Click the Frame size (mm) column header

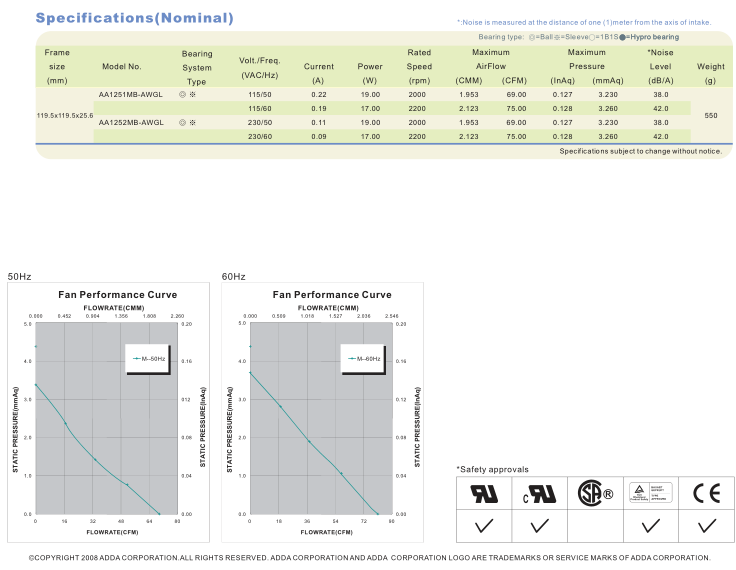pyautogui.click(x=57, y=67)
